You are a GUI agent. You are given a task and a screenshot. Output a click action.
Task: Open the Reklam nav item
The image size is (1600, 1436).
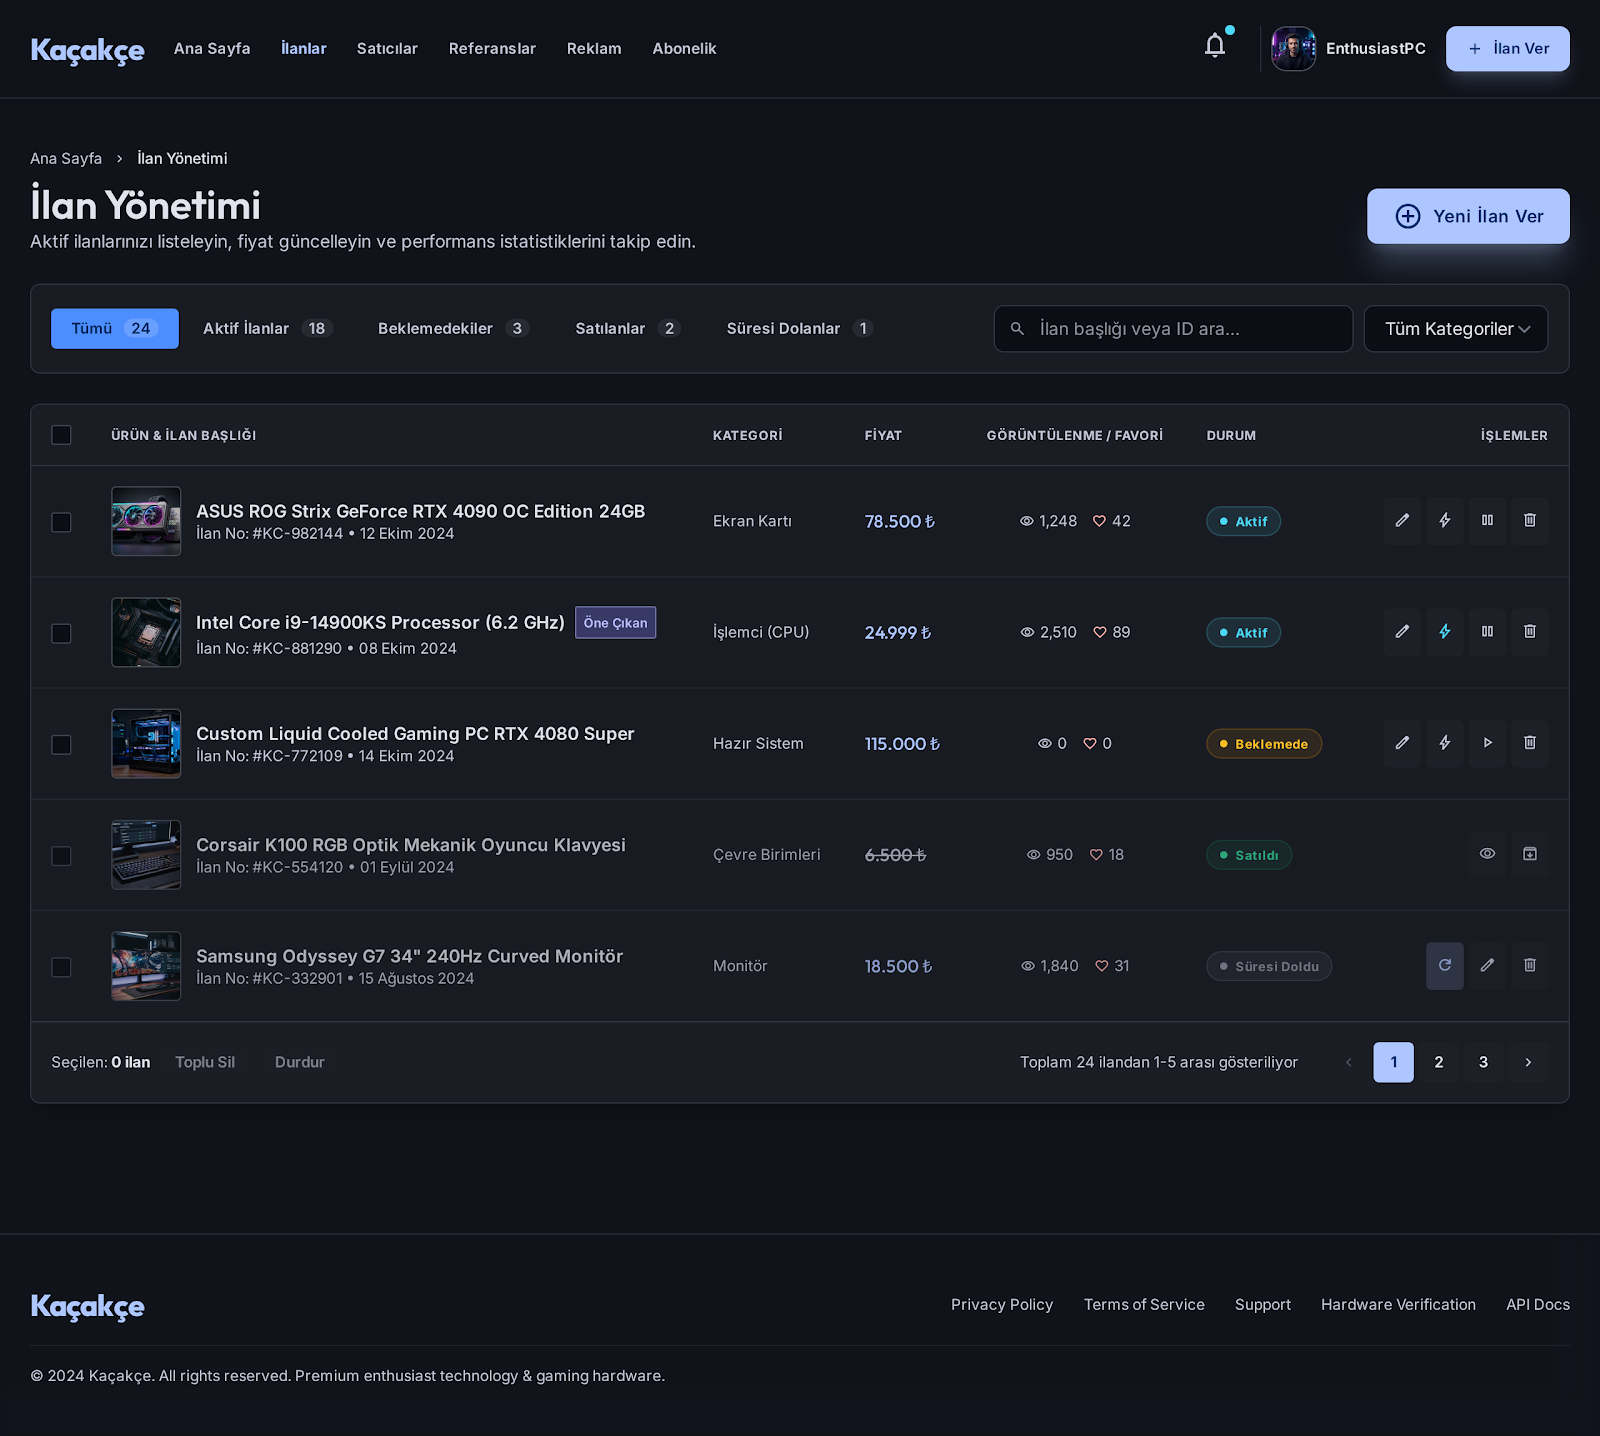(x=594, y=48)
